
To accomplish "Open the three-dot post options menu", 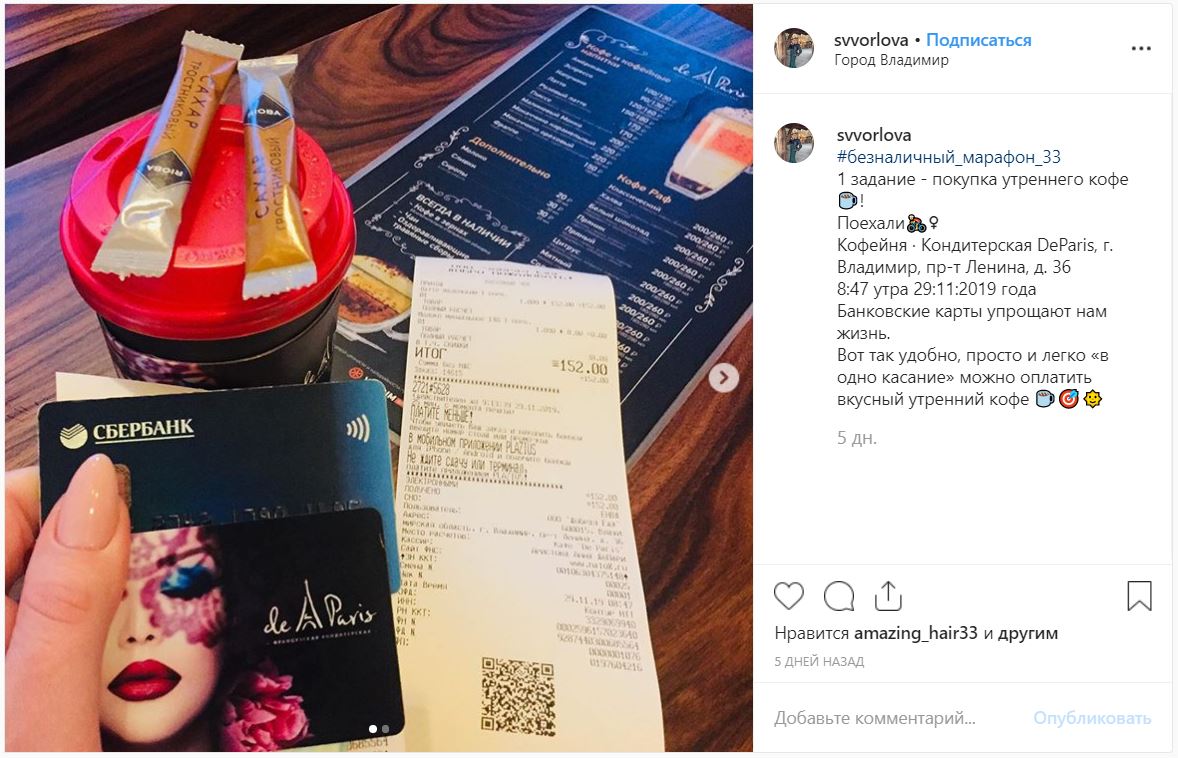I will pos(1140,48).
